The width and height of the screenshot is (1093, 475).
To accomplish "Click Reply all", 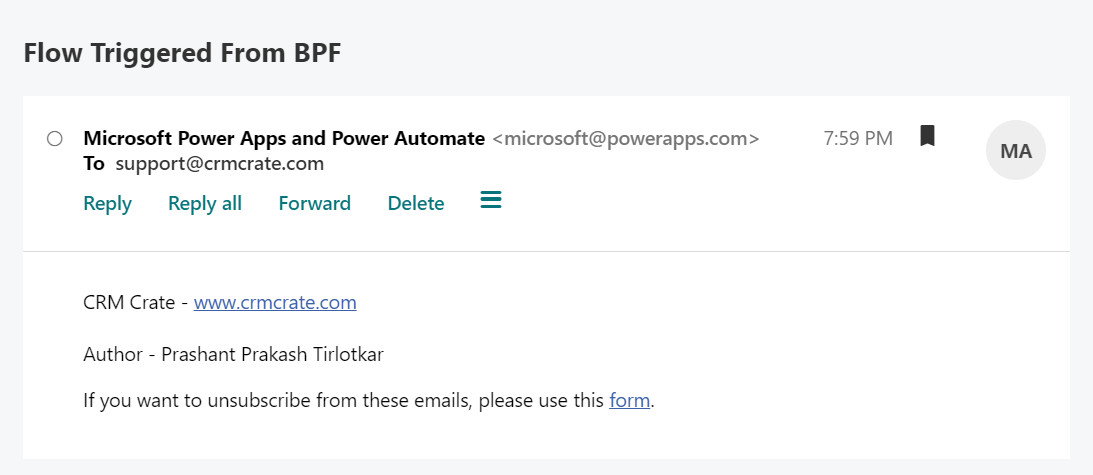I will [x=205, y=203].
